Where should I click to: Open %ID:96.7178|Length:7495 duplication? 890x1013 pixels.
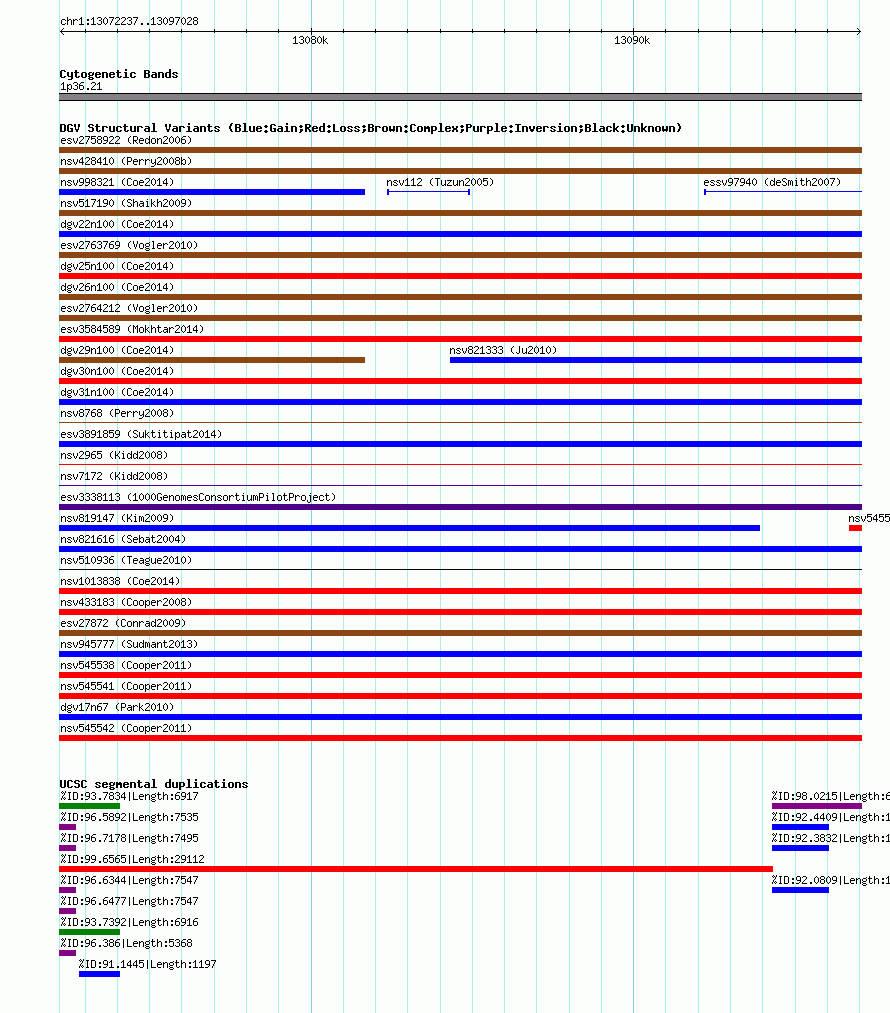pos(129,839)
